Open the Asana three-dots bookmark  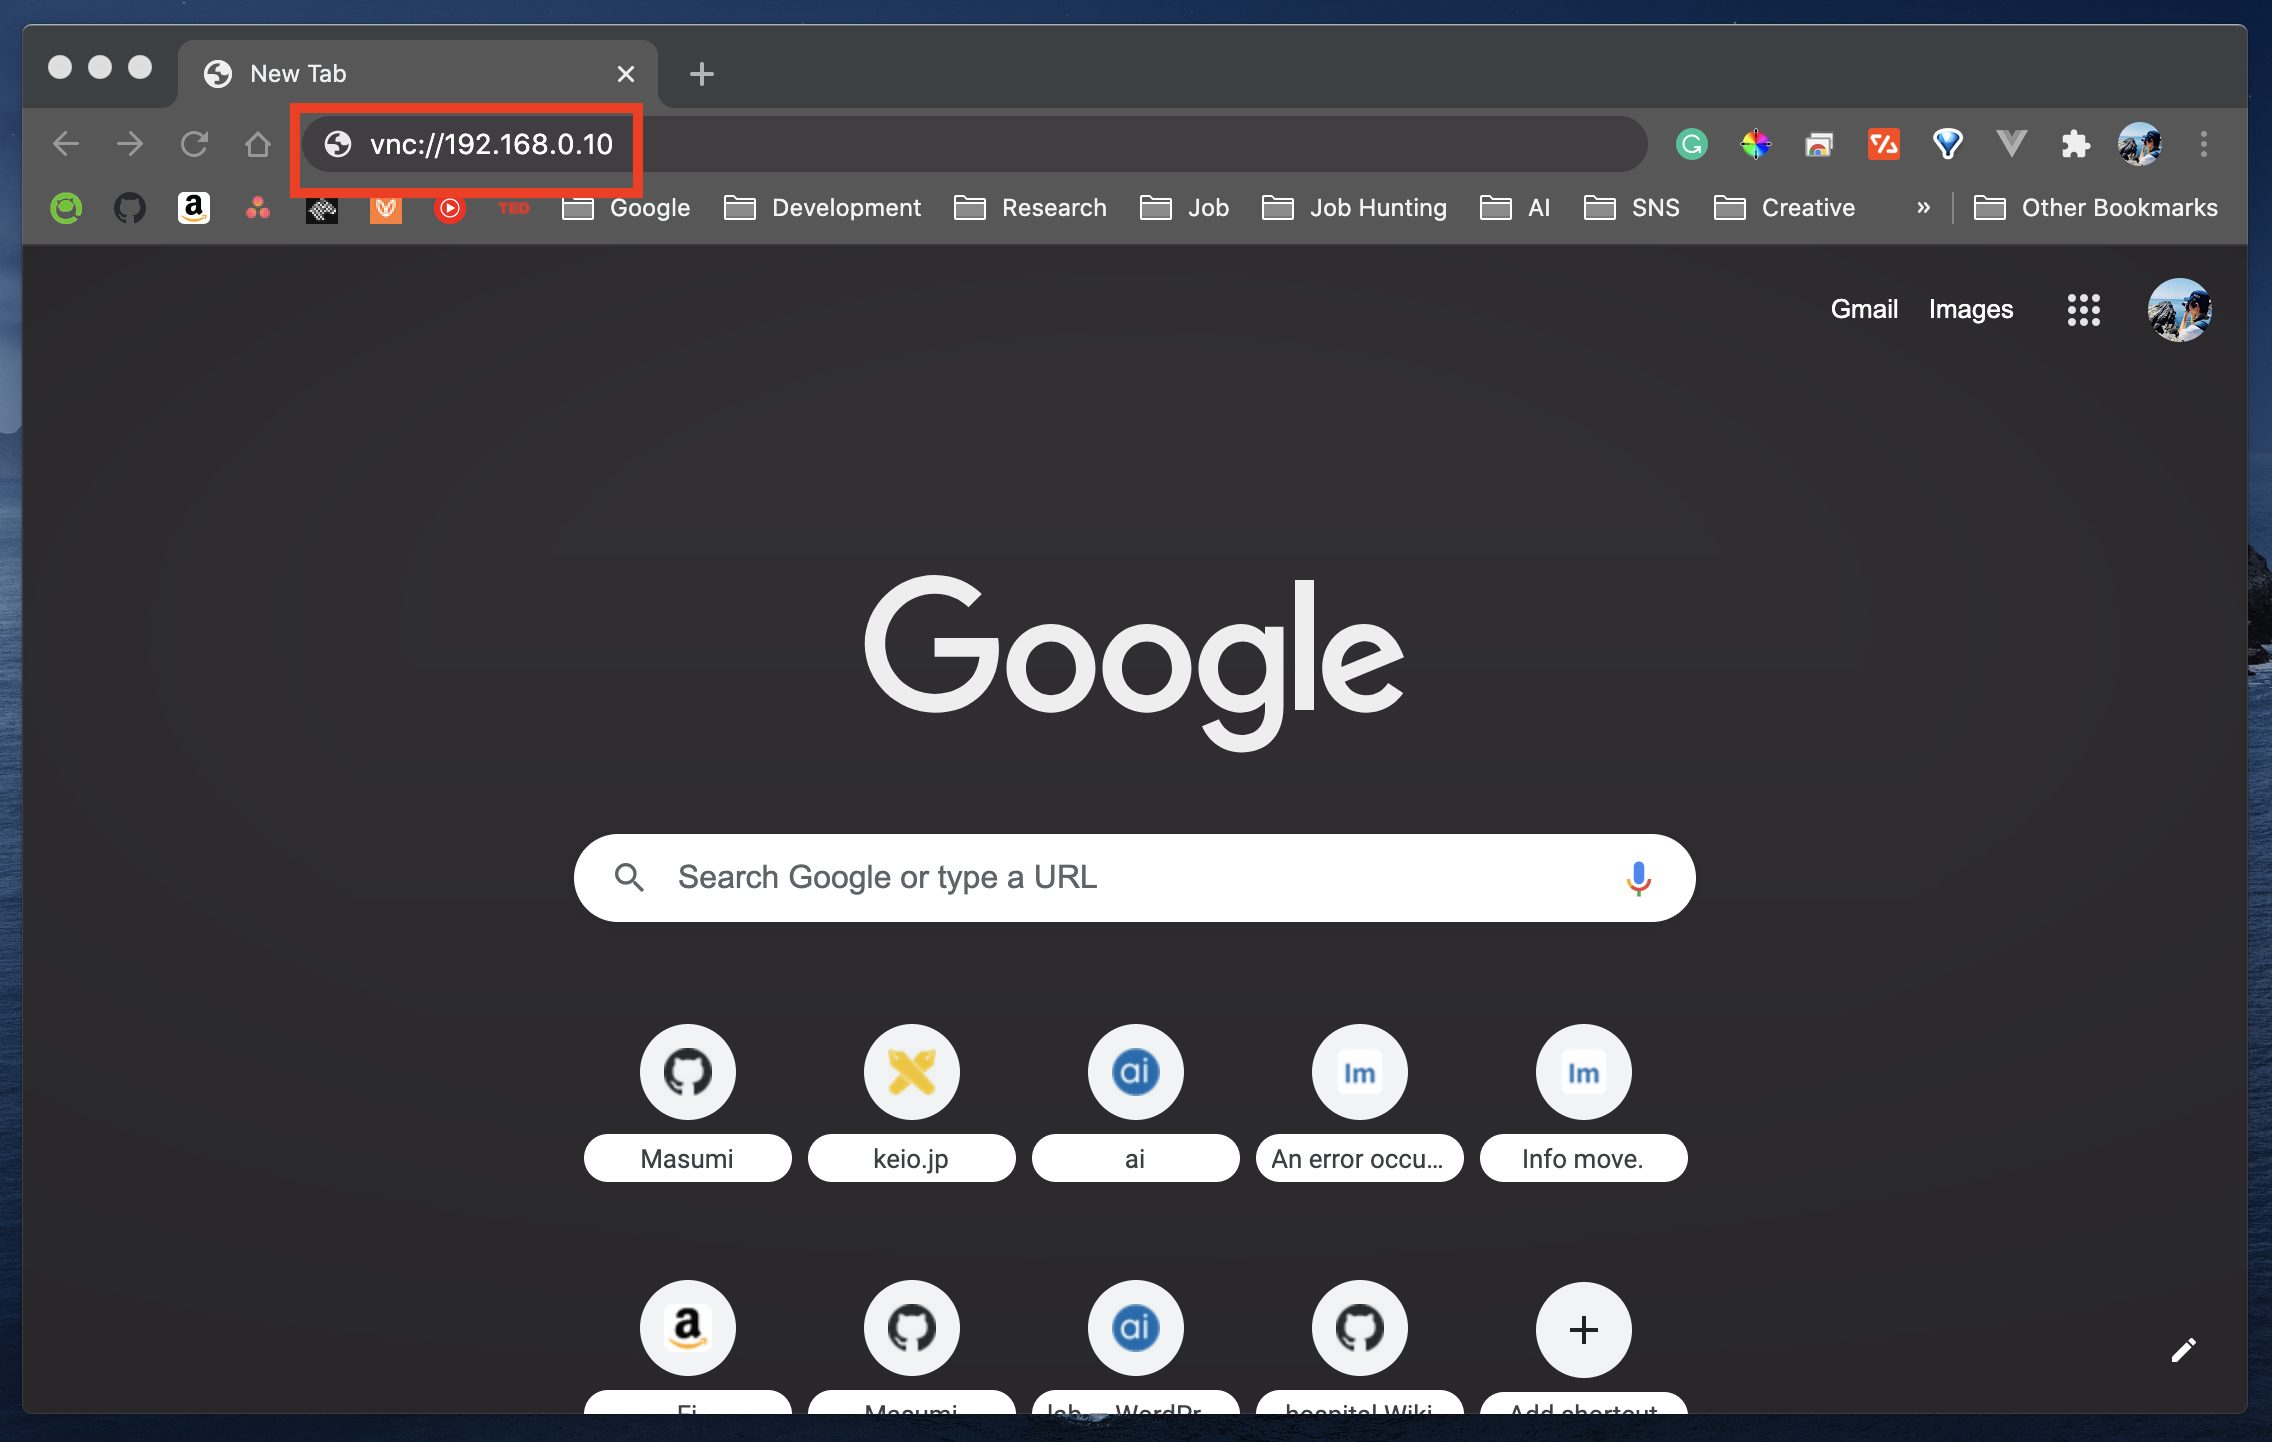258,208
